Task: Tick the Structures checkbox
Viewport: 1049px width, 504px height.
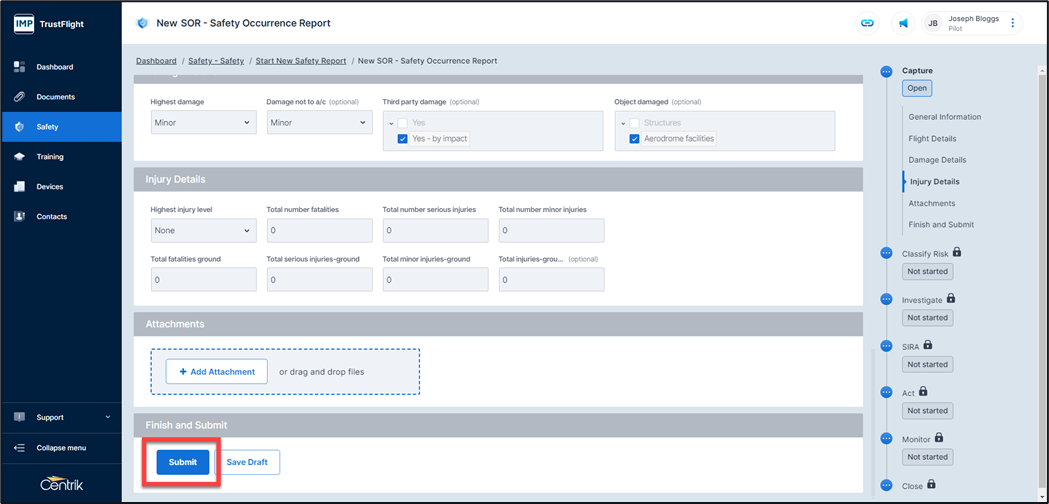Action: (634, 123)
